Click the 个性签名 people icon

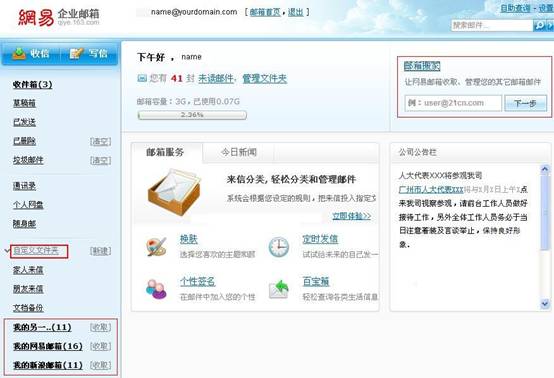pyautogui.click(x=156, y=289)
